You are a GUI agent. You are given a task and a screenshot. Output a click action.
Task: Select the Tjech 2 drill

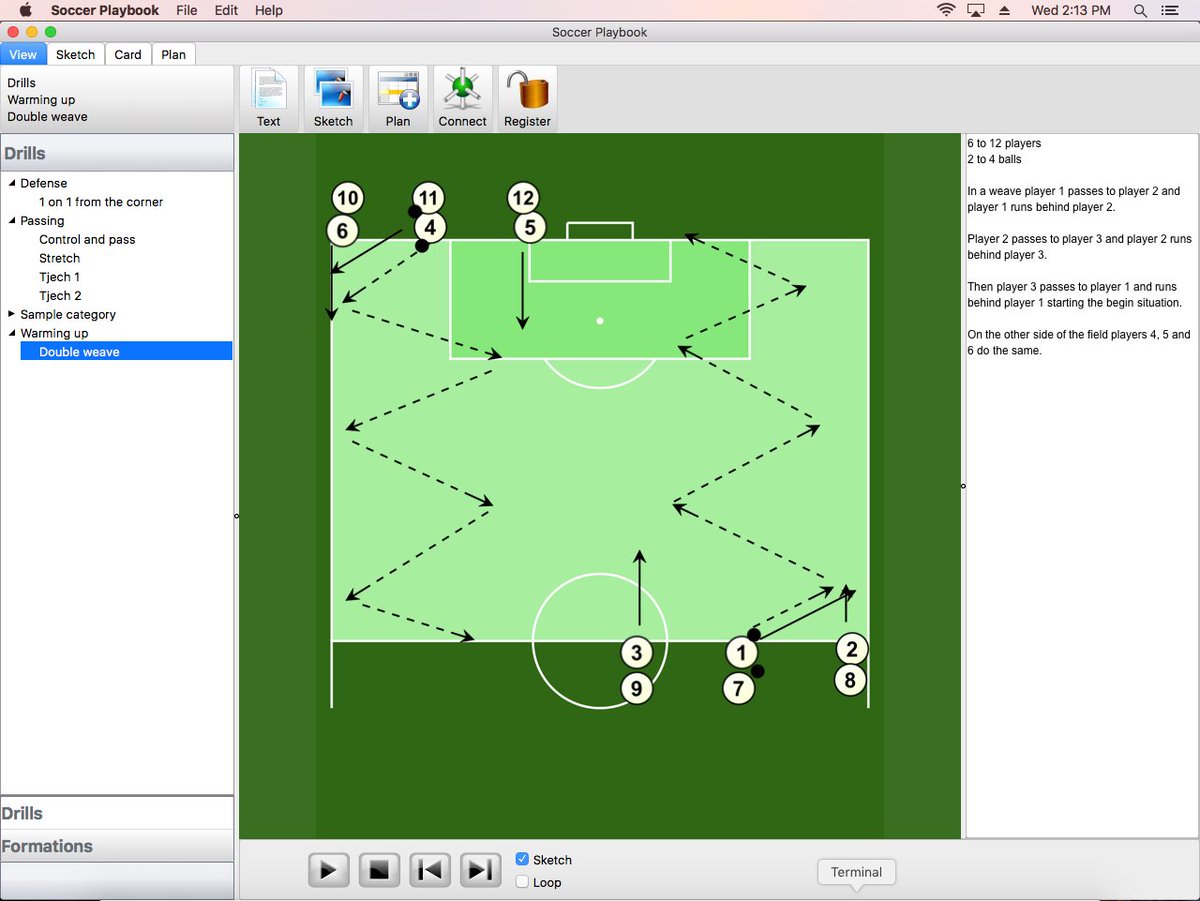coord(60,295)
